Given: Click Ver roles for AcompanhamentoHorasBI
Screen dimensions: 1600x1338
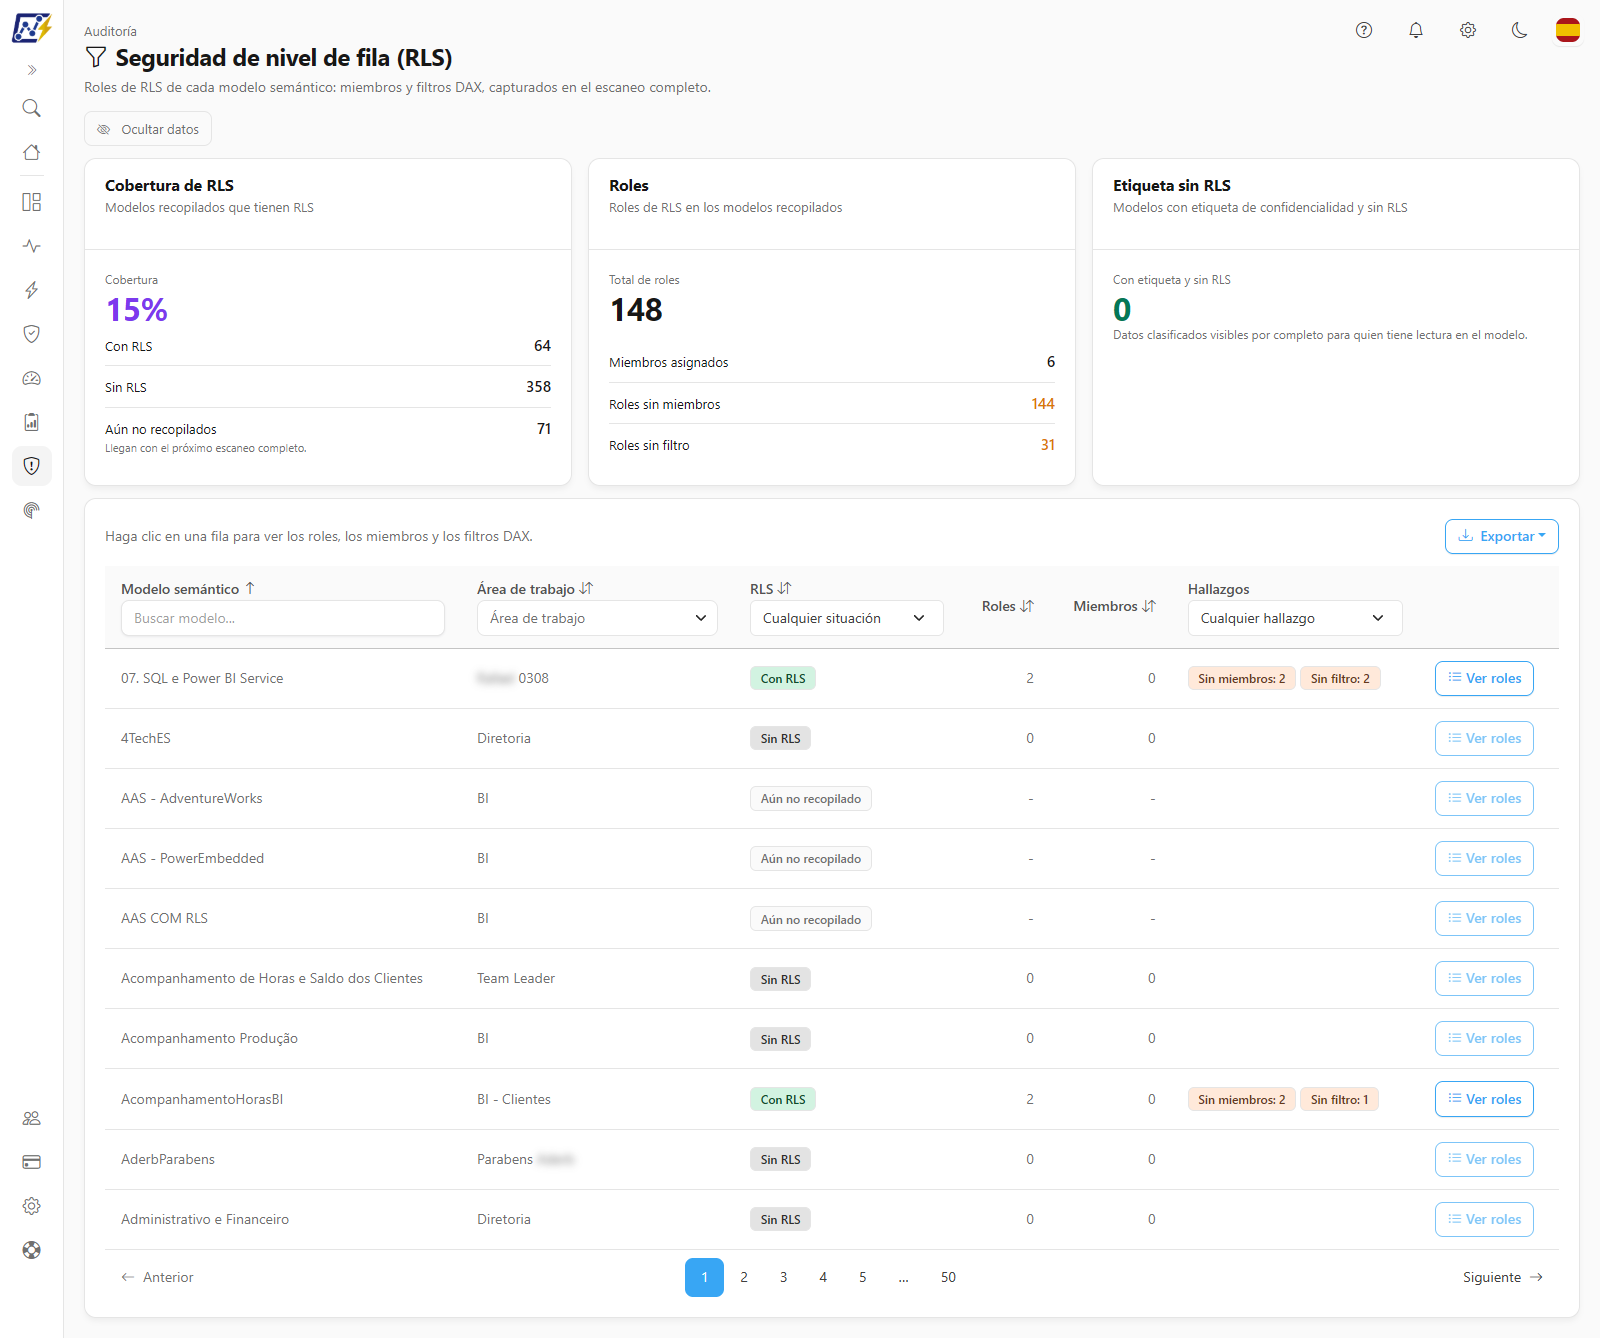Looking at the screenshot, I should [x=1484, y=1099].
